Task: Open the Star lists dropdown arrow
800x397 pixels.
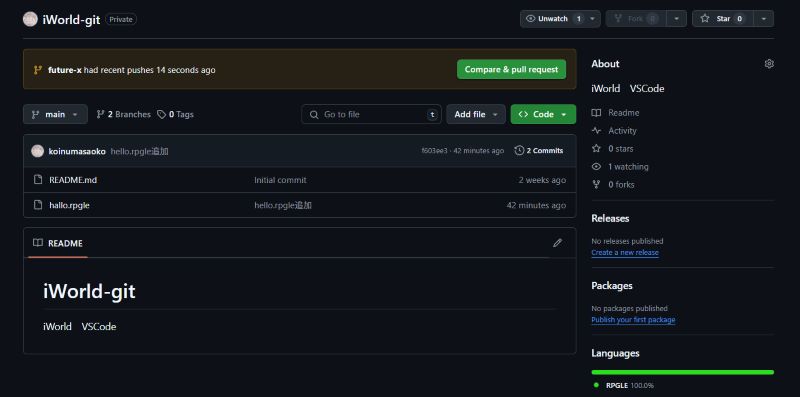Action: pyautogui.click(x=764, y=19)
